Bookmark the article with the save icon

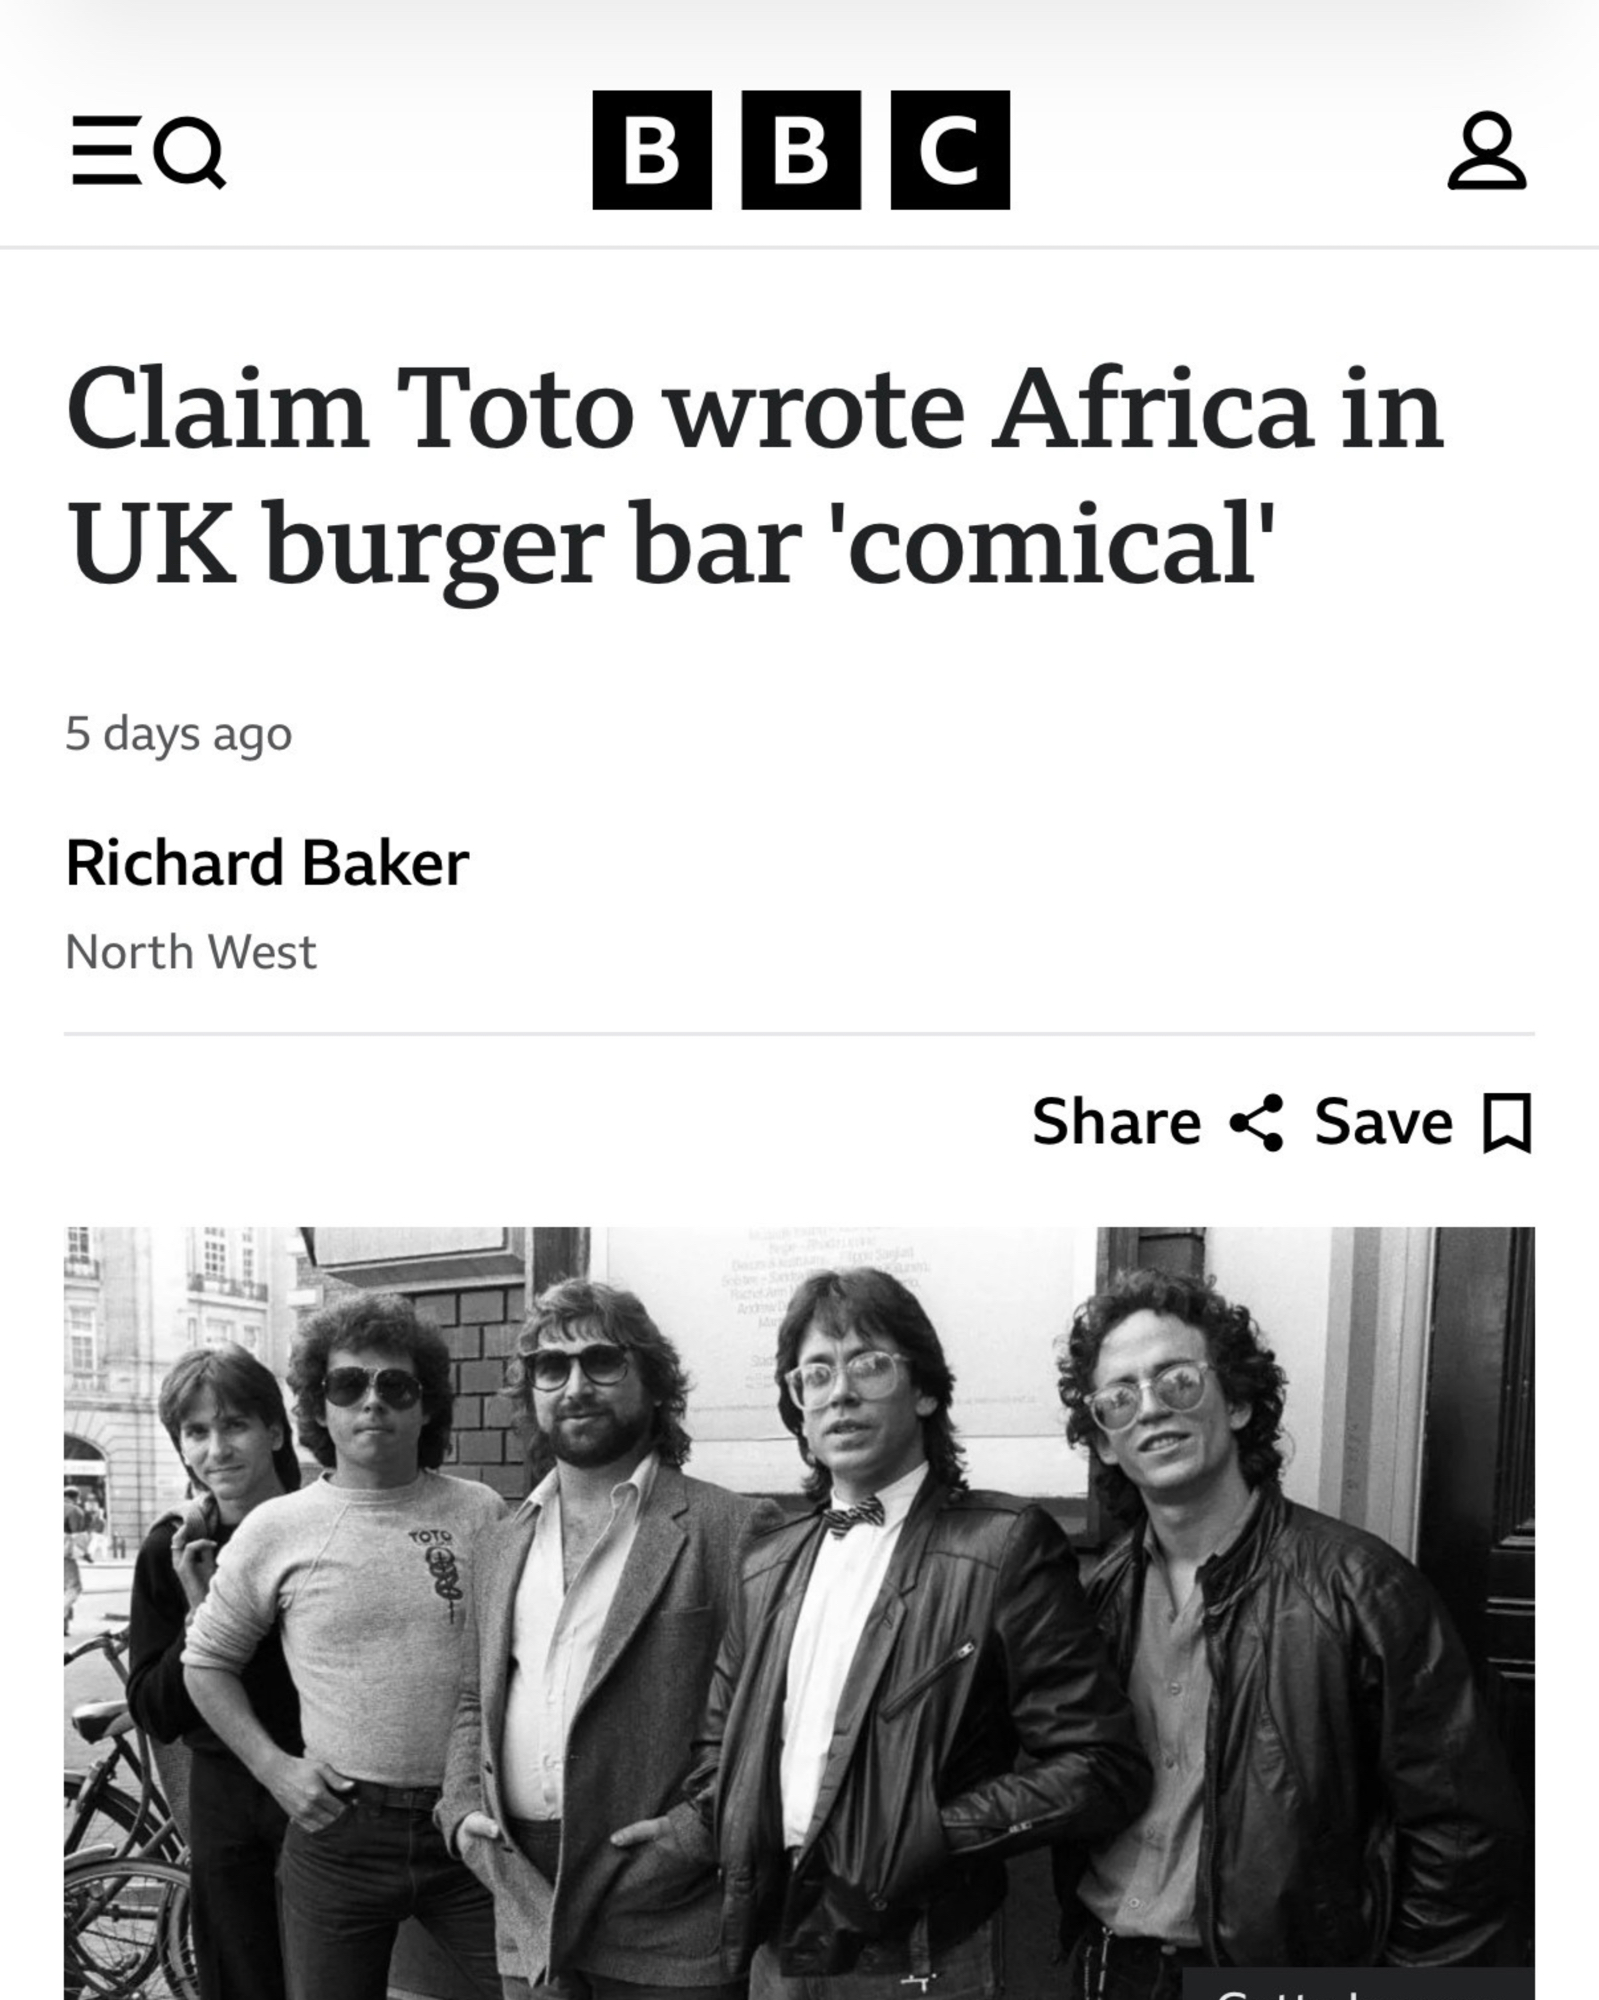(1507, 1122)
